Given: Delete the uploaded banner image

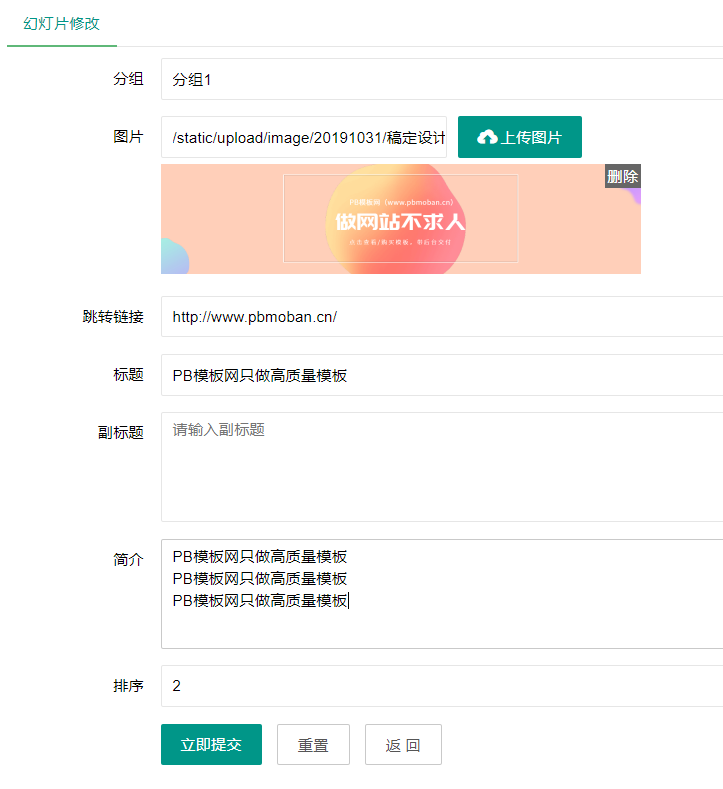Looking at the screenshot, I should coord(622,176).
